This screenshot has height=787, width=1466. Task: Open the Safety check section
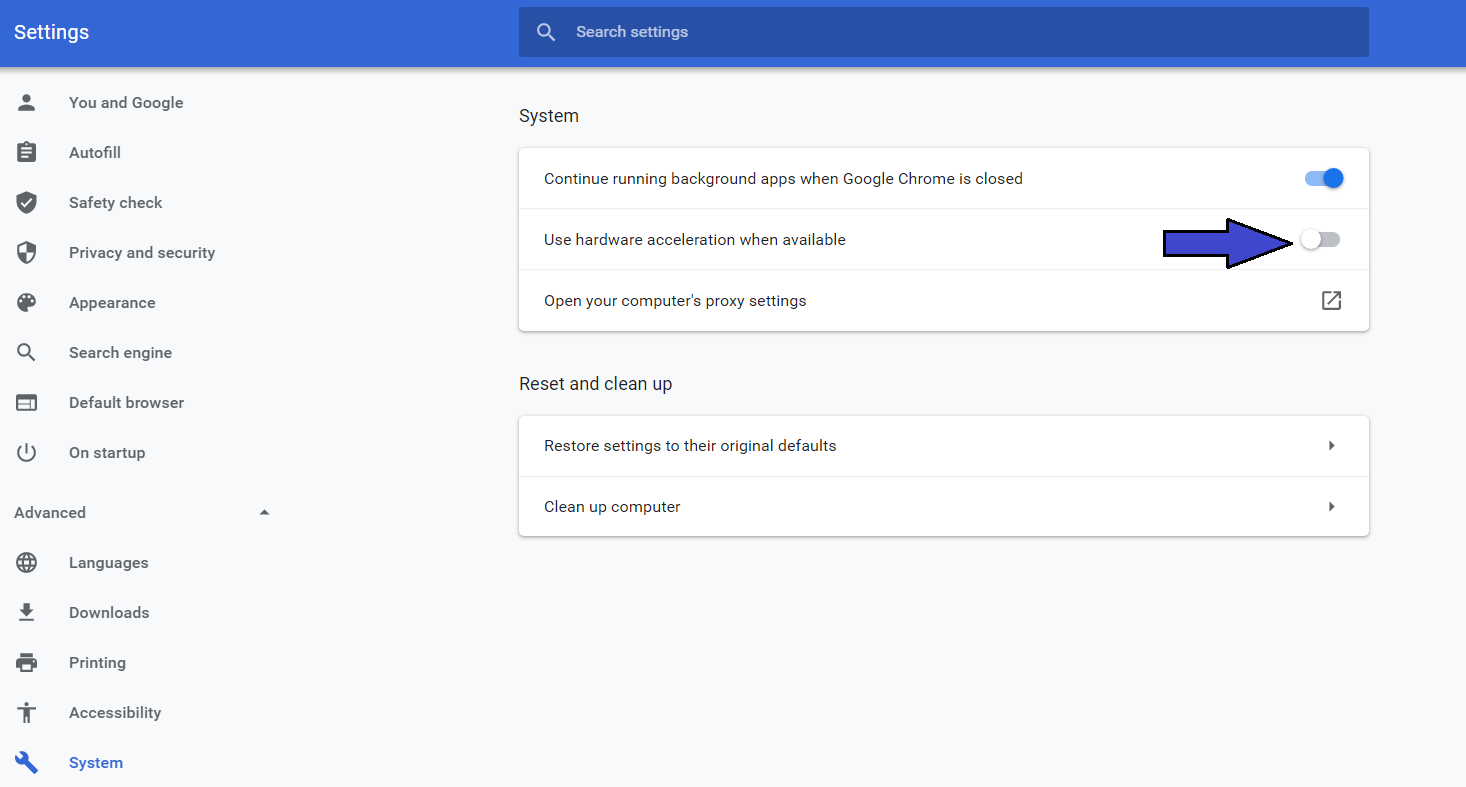point(115,202)
